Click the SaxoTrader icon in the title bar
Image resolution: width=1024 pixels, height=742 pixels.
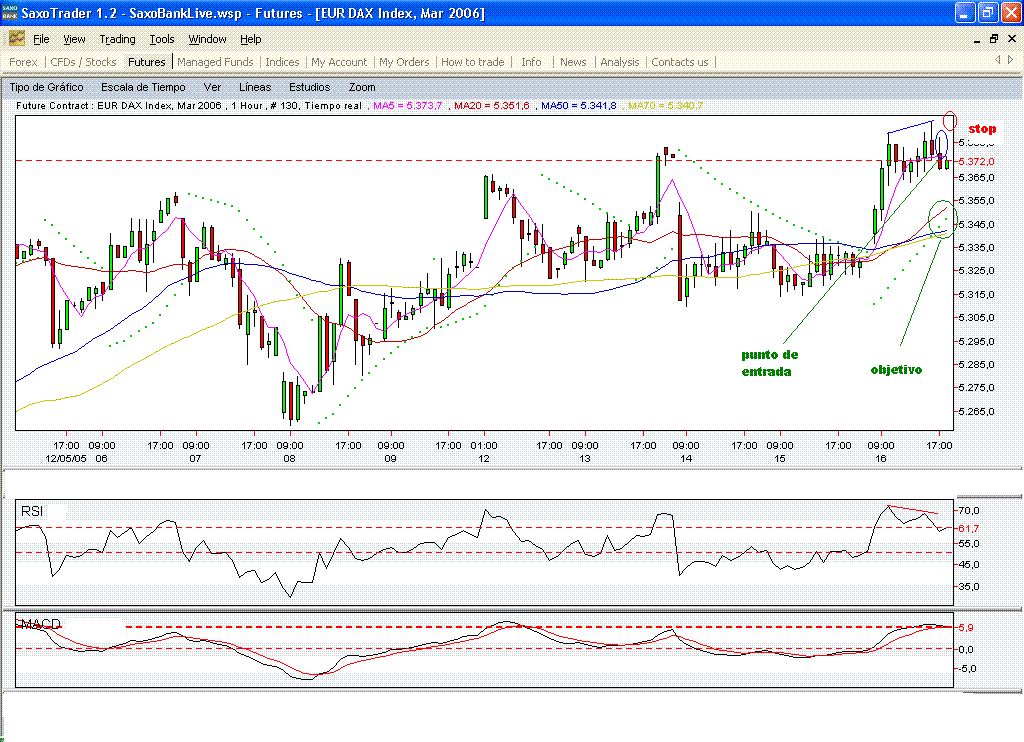point(12,12)
